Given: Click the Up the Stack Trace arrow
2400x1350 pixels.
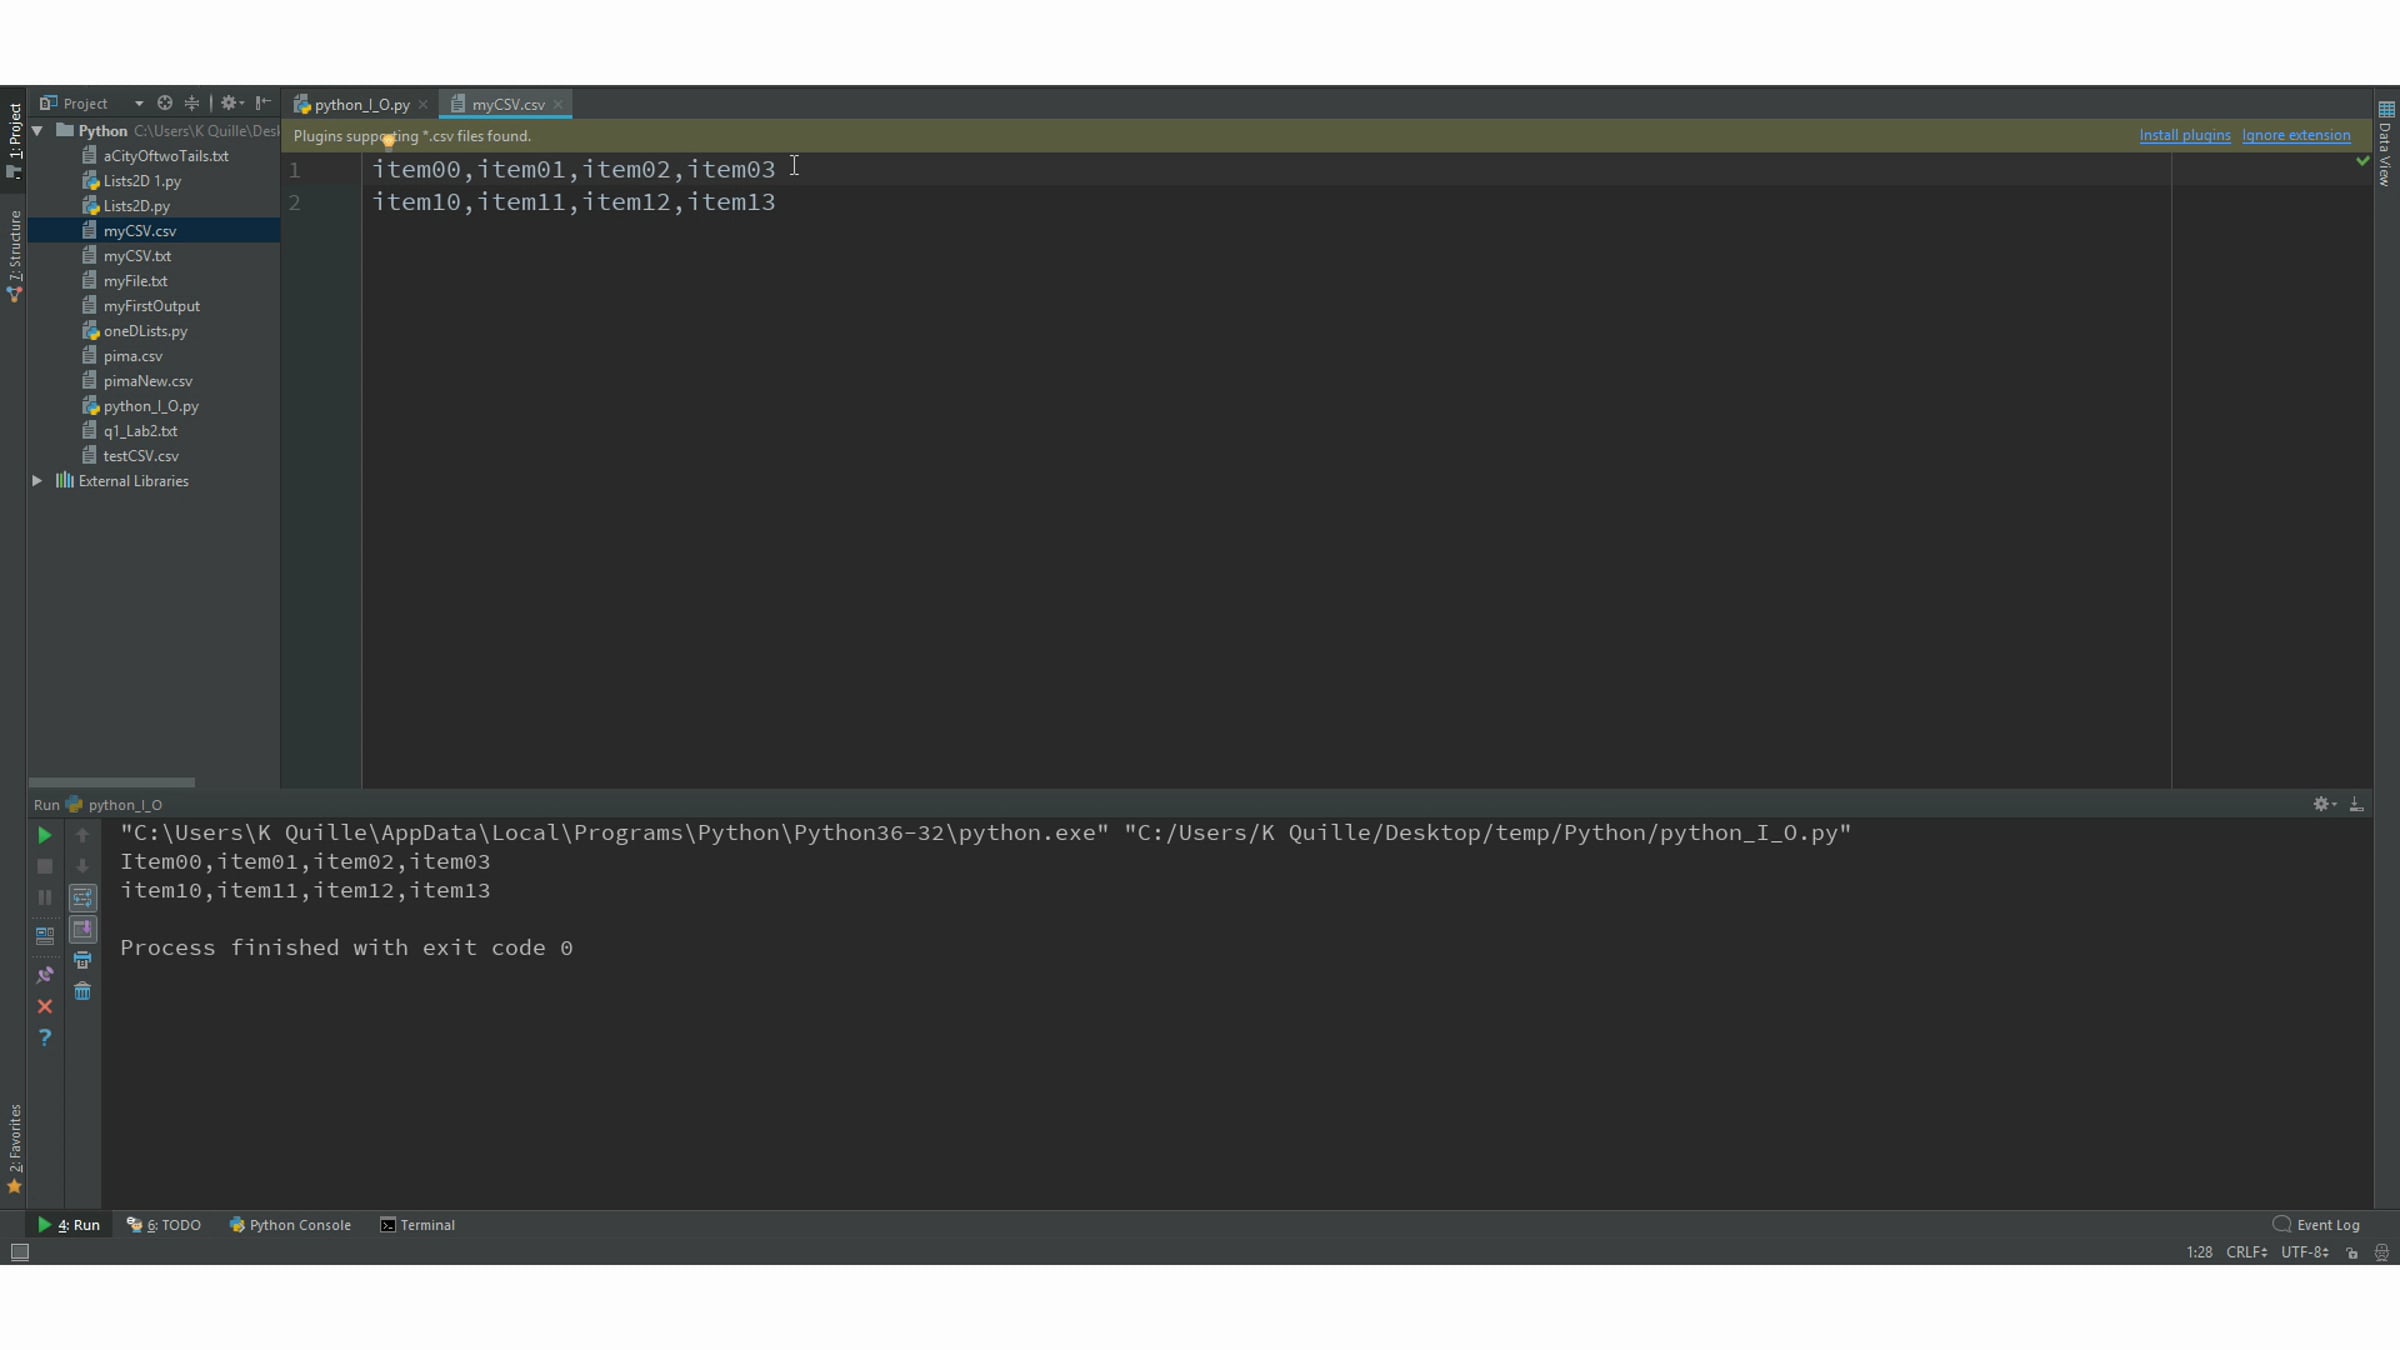Looking at the screenshot, I should click(82, 835).
